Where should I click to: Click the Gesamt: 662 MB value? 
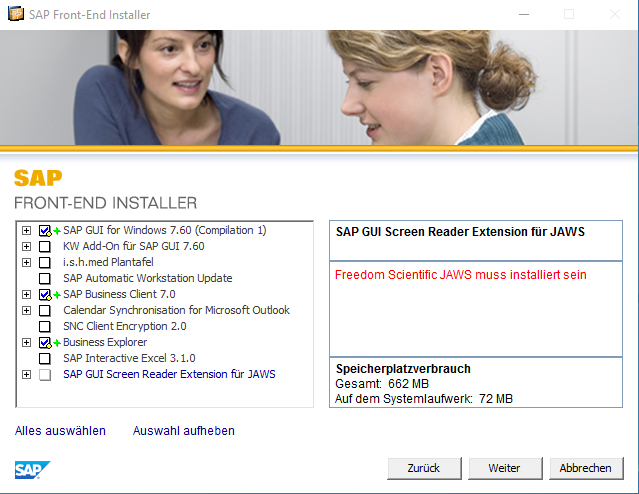(x=382, y=384)
